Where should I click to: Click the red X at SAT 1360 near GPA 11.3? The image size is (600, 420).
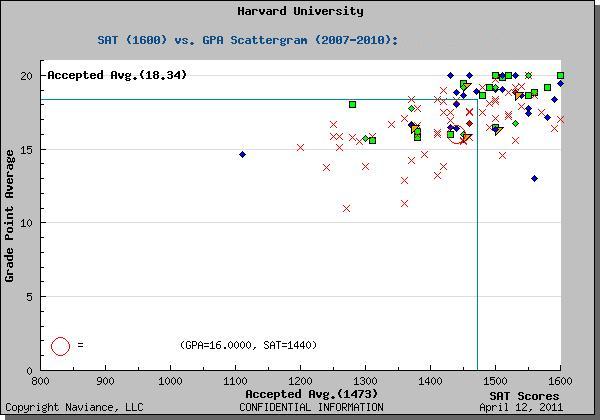[x=404, y=203]
